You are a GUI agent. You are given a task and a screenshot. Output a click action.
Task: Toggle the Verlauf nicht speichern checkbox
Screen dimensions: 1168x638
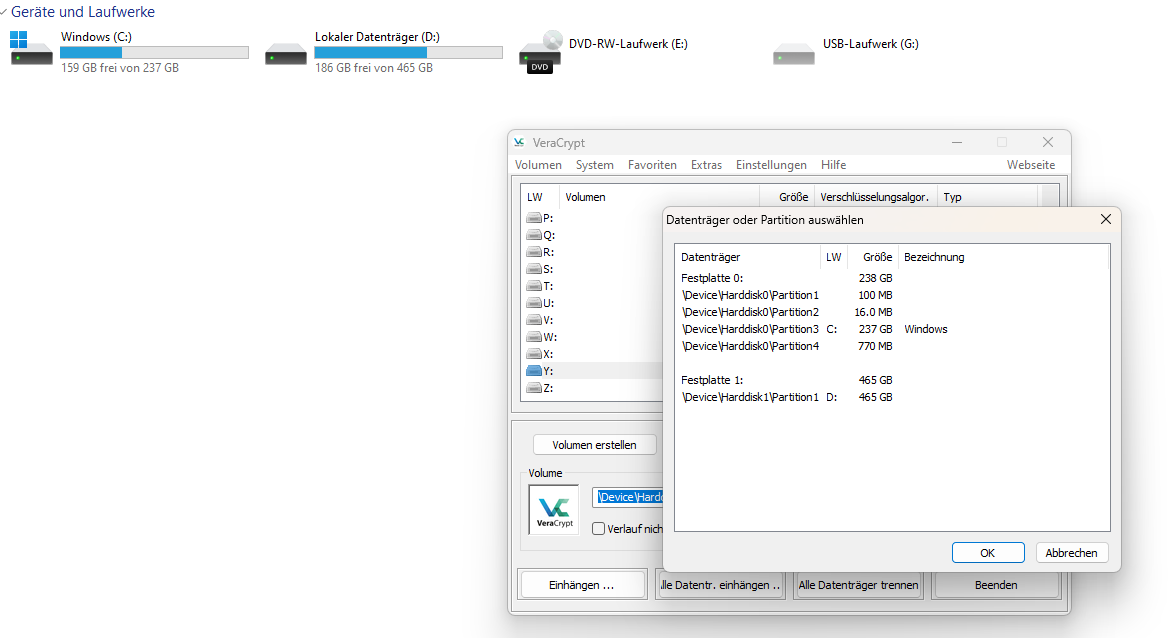598,528
